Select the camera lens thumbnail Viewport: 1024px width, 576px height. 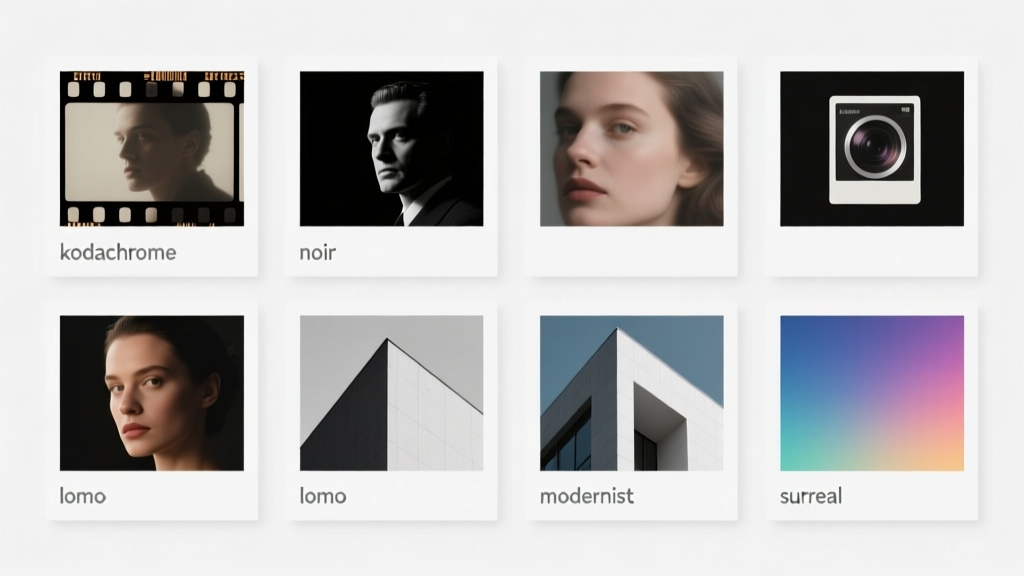click(872, 149)
